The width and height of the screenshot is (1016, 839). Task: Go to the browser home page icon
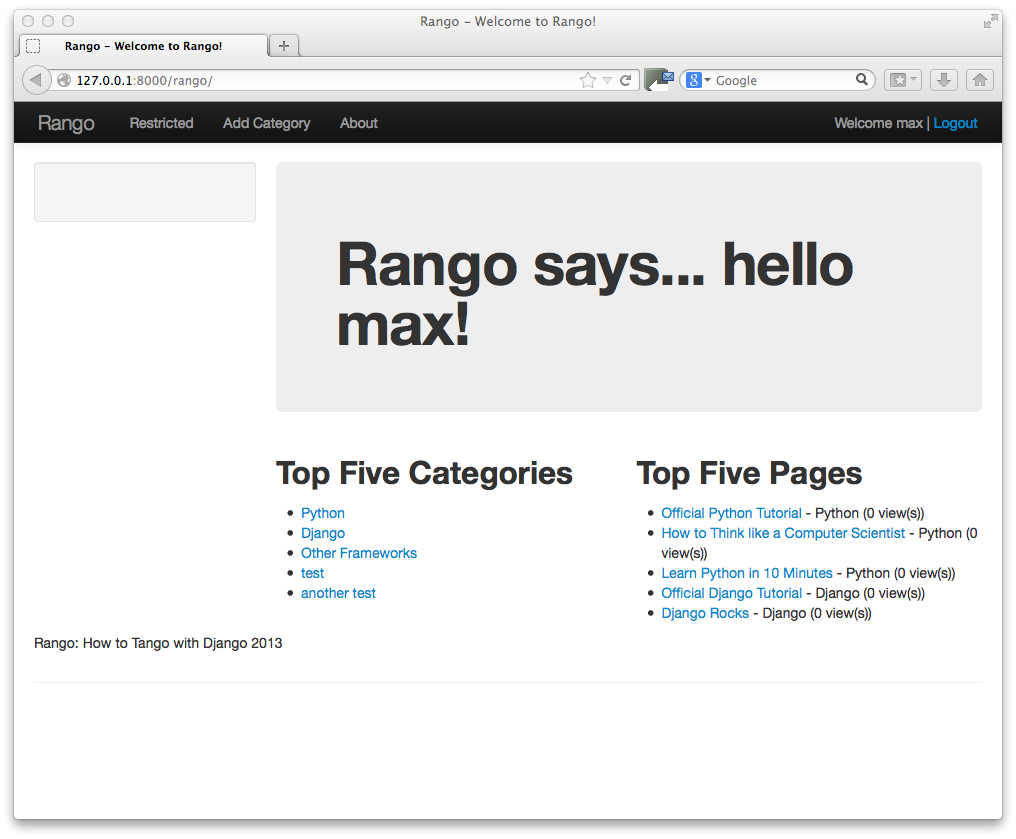point(980,80)
